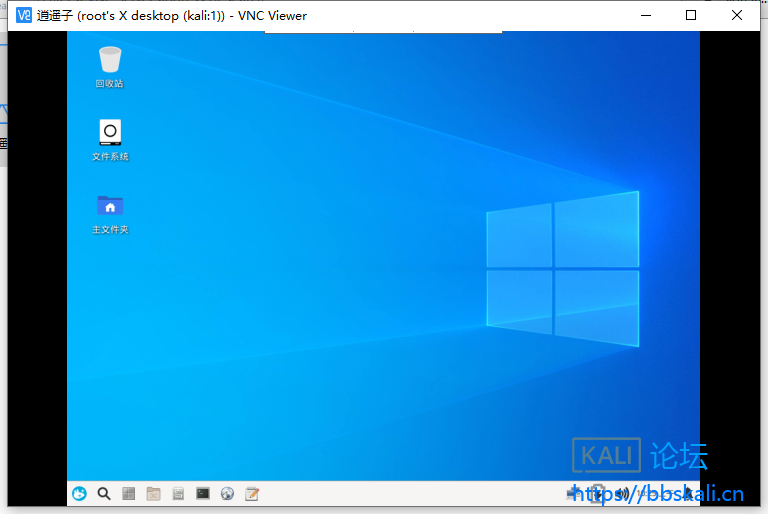Screen dimensions: 768x514
Task: Click the magnifier search icon in taskbar
Action: (x=104, y=493)
